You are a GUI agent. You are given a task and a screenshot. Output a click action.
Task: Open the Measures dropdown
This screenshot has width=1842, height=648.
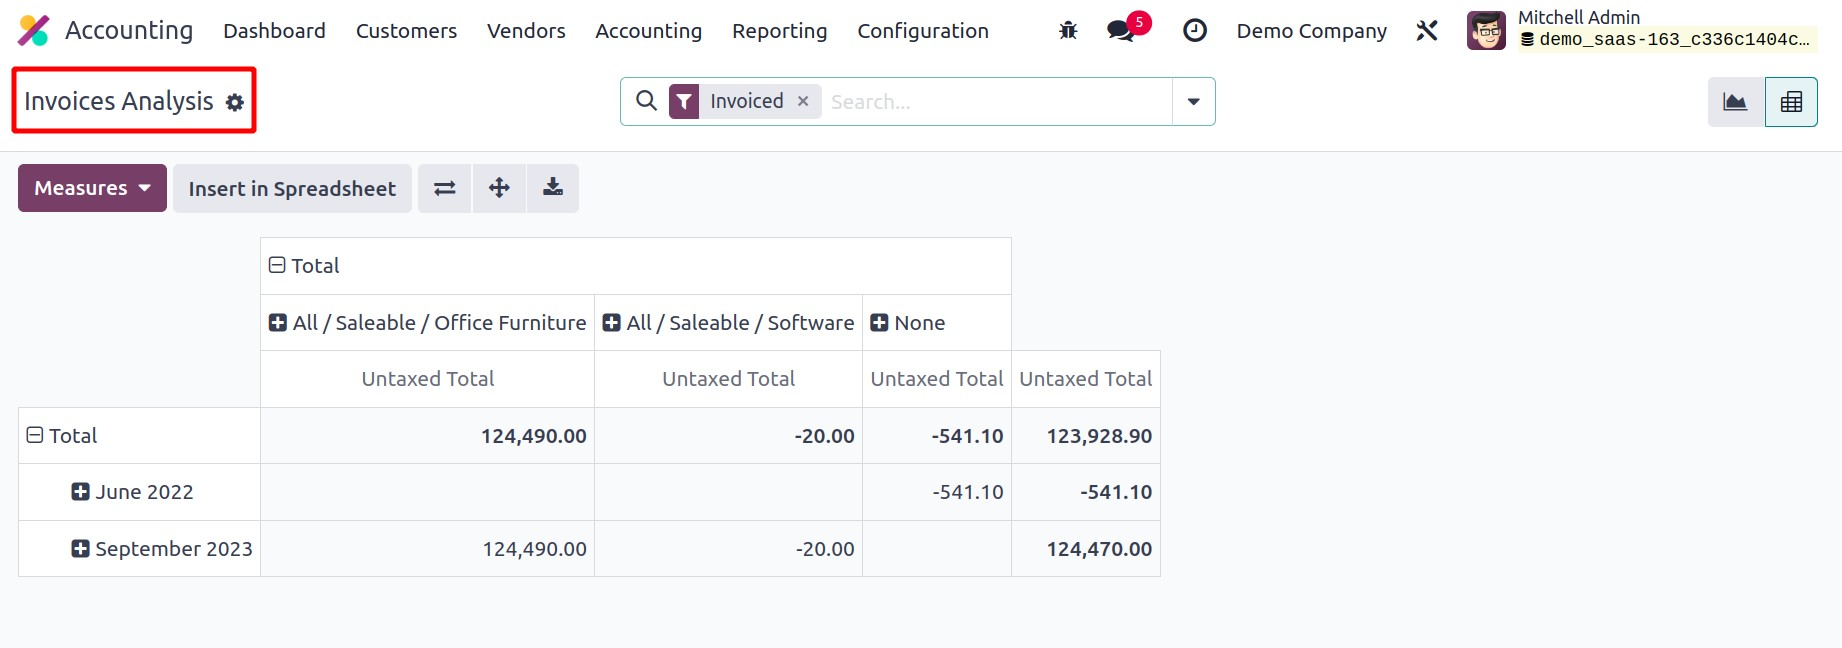(92, 188)
